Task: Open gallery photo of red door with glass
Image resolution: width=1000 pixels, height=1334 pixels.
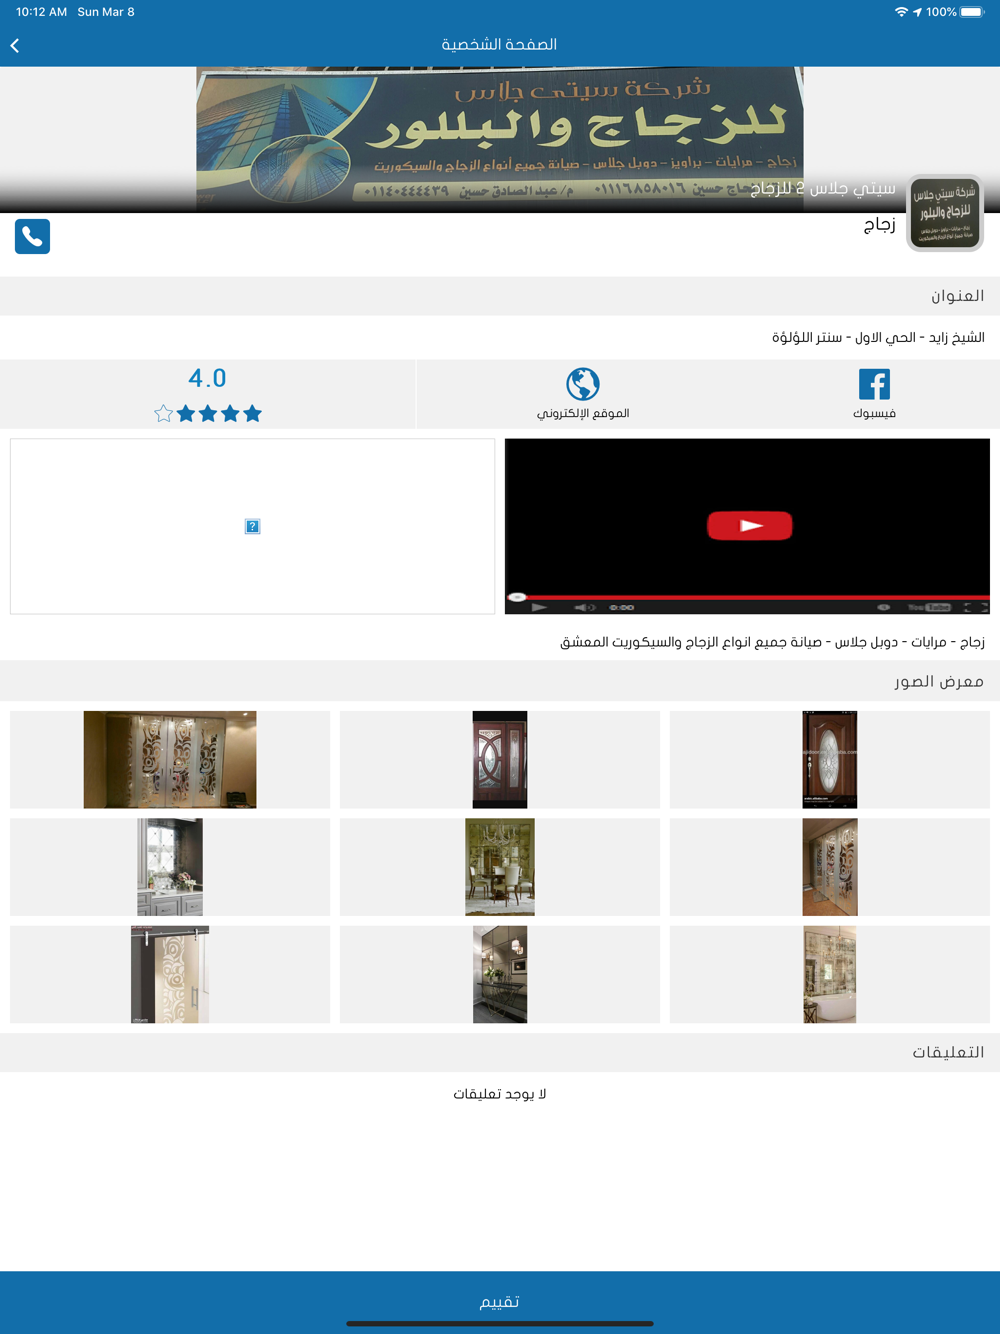Action: point(500,759)
